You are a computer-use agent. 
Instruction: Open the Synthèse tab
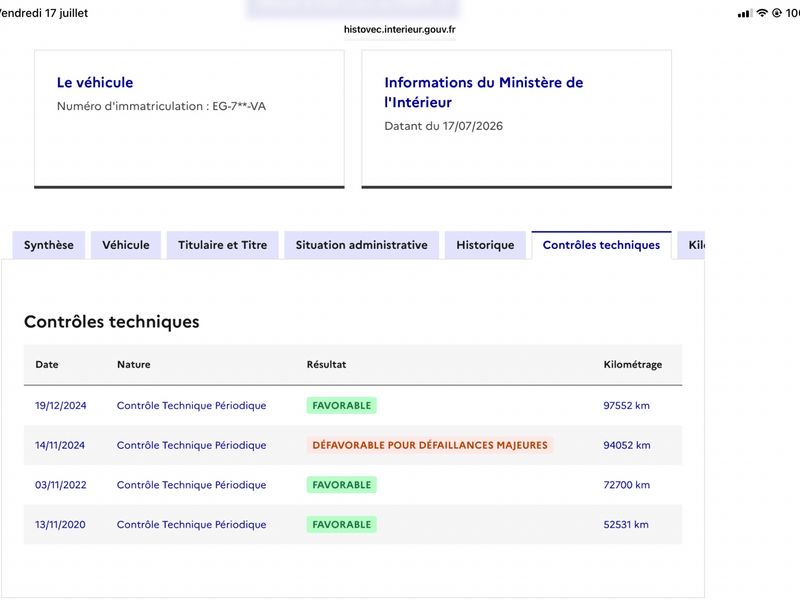48,245
